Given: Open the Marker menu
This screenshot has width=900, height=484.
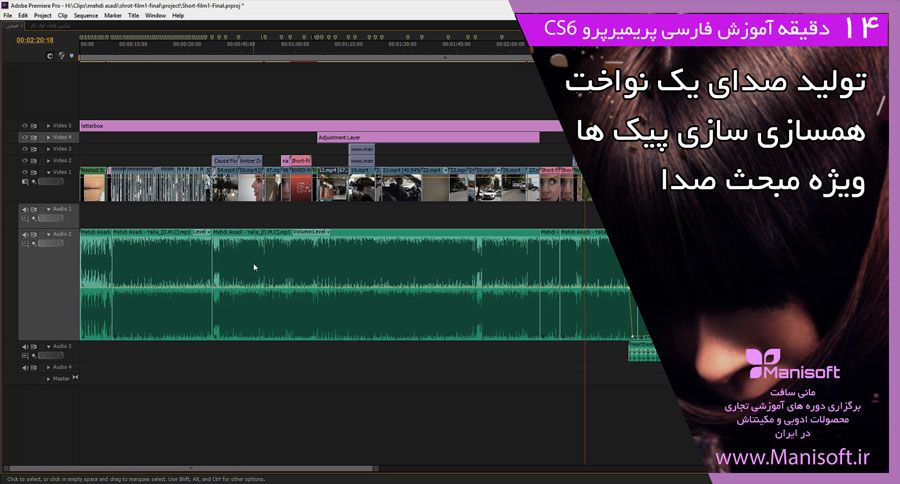Looking at the screenshot, I should tap(113, 16).
